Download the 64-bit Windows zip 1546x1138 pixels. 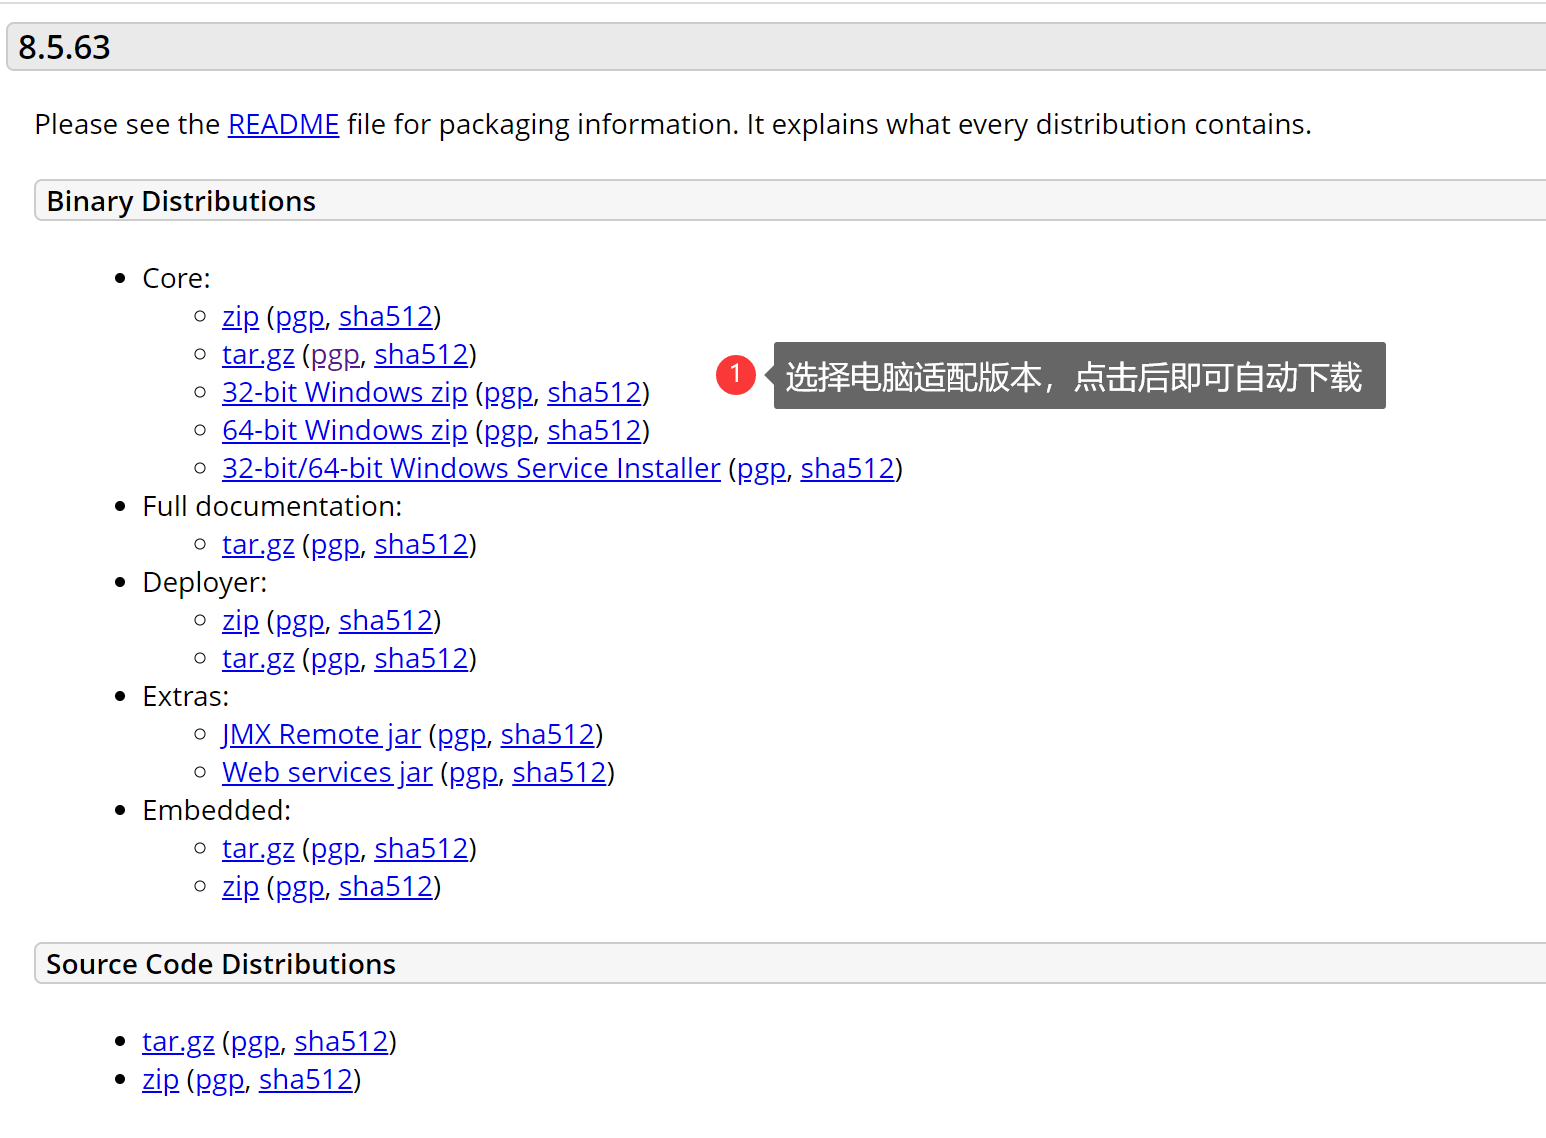pyautogui.click(x=345, y=431)
